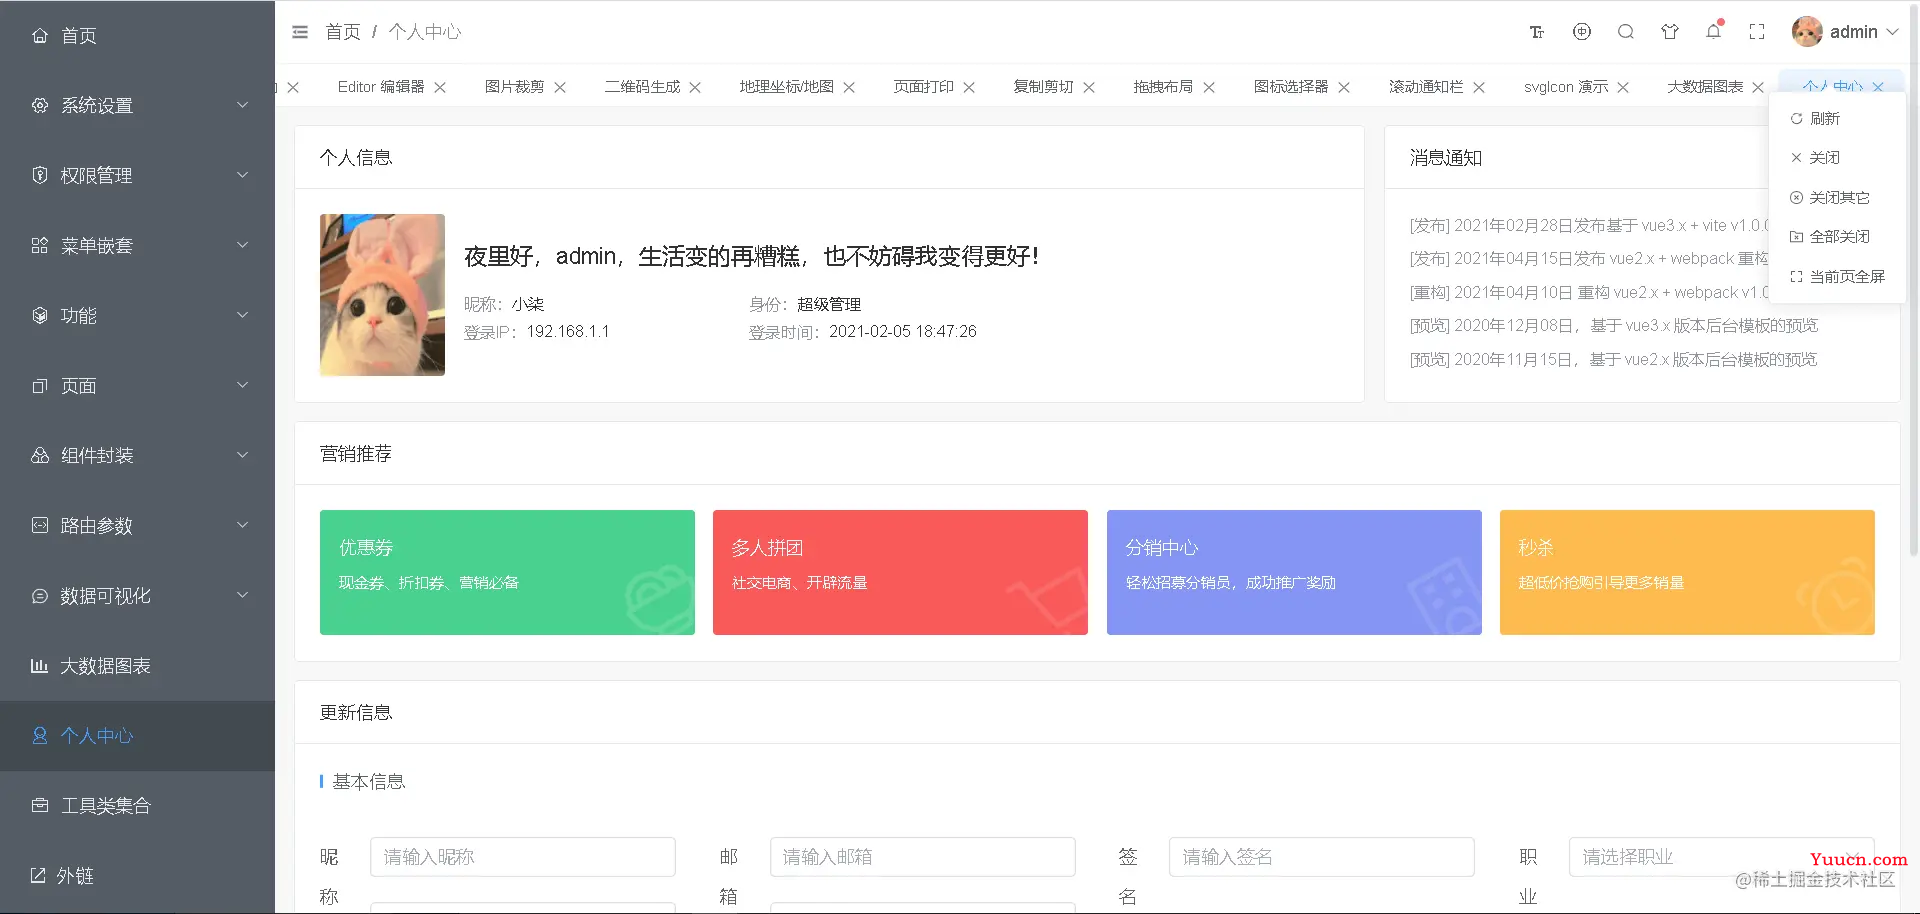Focus the 请输入昵称 input field
1920x914 pixels.
523,857
